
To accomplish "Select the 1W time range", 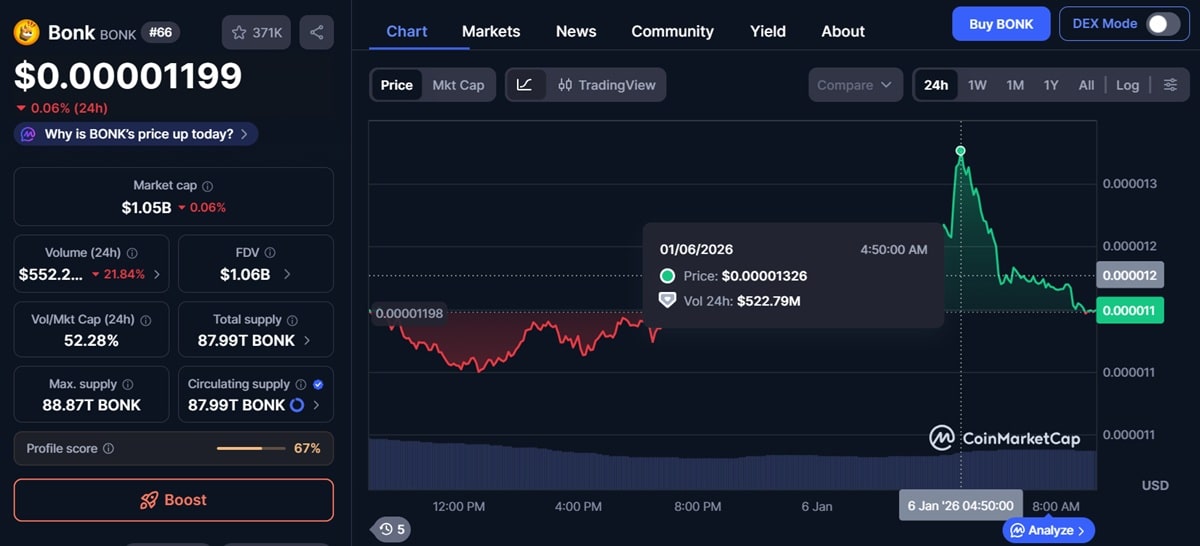I will click(x=977, y=85).
